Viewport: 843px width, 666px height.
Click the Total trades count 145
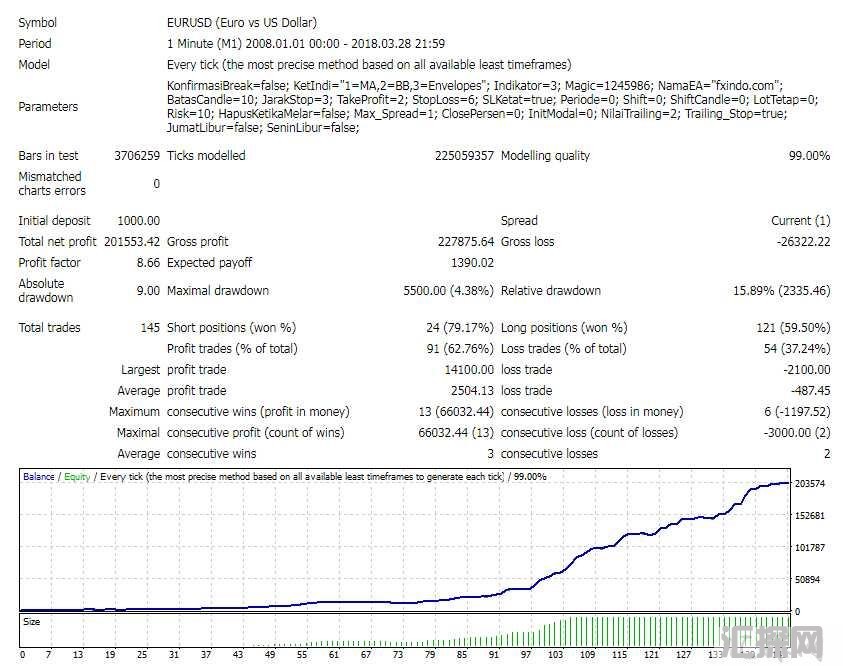pos(150,328)
